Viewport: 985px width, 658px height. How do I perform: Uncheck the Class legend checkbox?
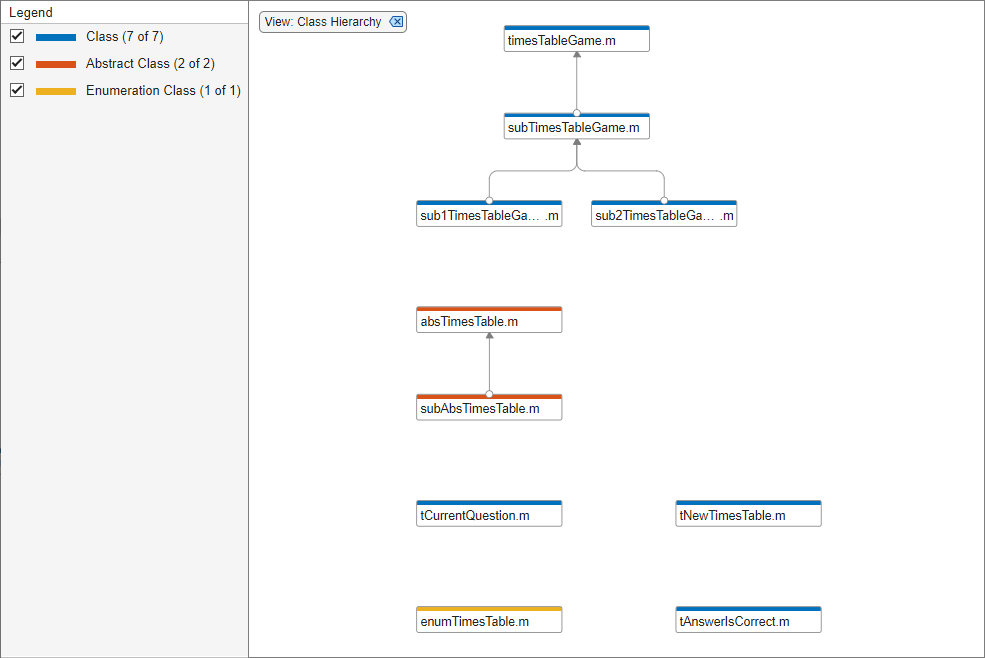[x=17, y=37]
